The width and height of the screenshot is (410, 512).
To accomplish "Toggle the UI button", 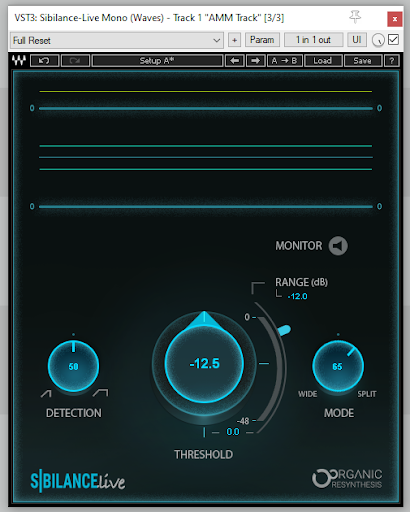I will 357,40.
